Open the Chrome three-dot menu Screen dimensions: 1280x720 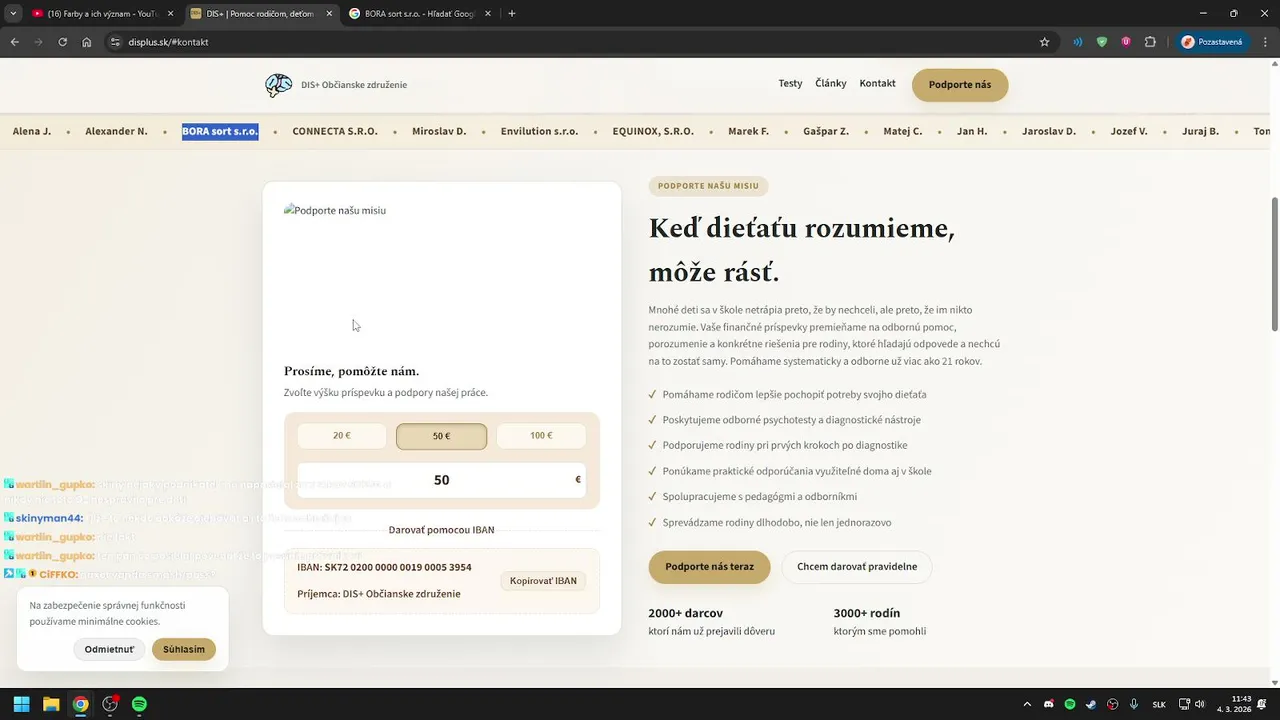point(1264,42)
